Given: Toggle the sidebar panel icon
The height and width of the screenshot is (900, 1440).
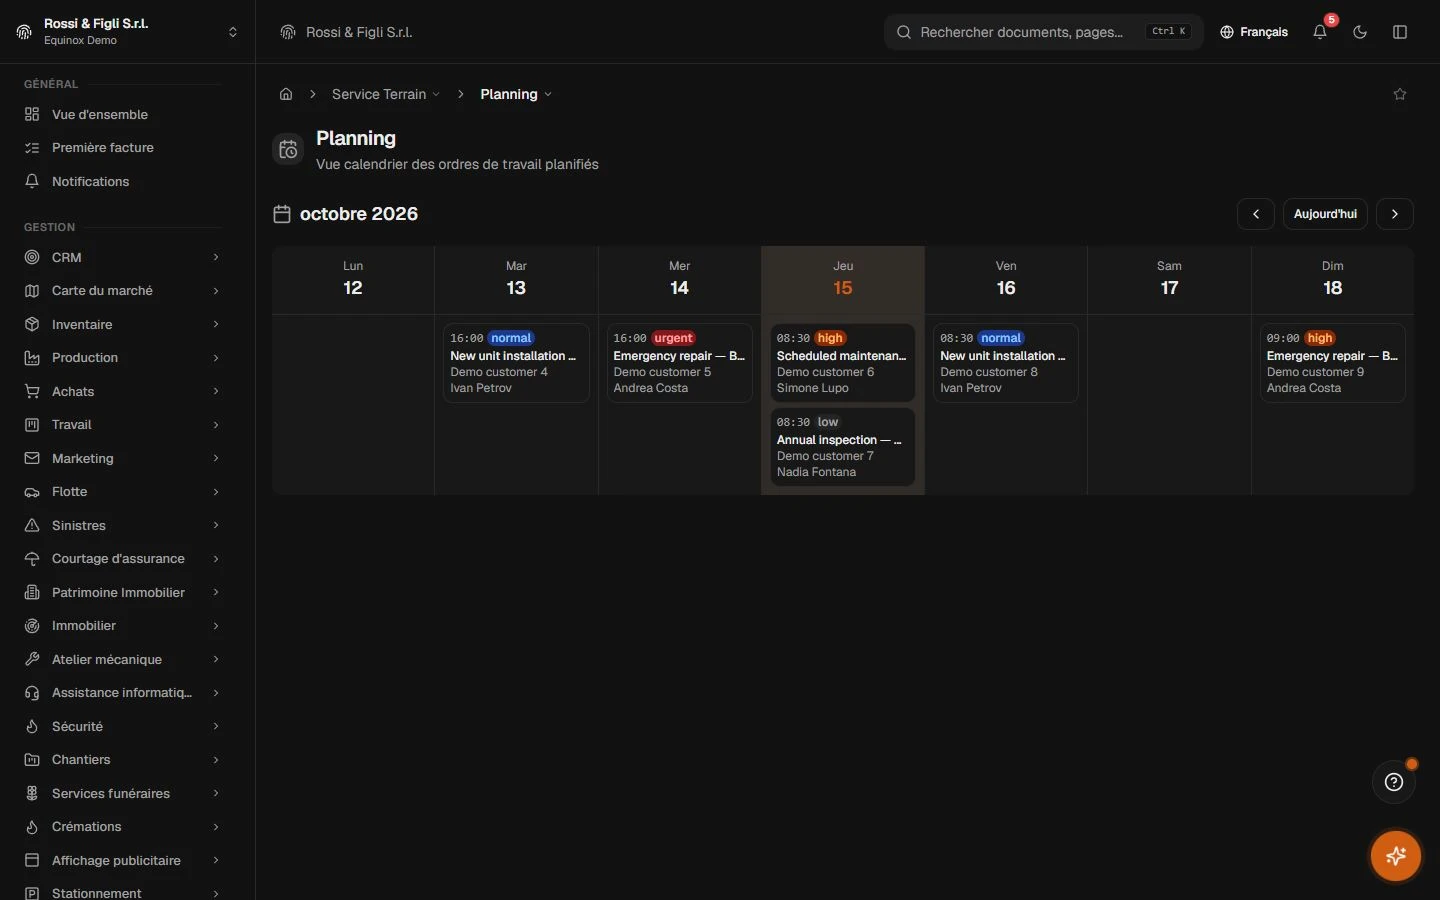Looking at the screenshot, I should (1400, 32).
